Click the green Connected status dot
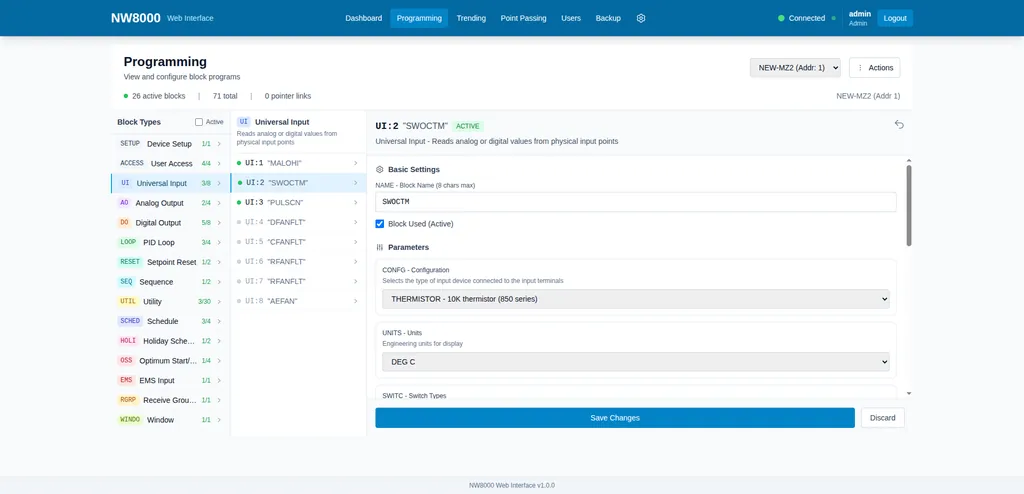Screen dimensions: 1024x494 tap(781, 18)
